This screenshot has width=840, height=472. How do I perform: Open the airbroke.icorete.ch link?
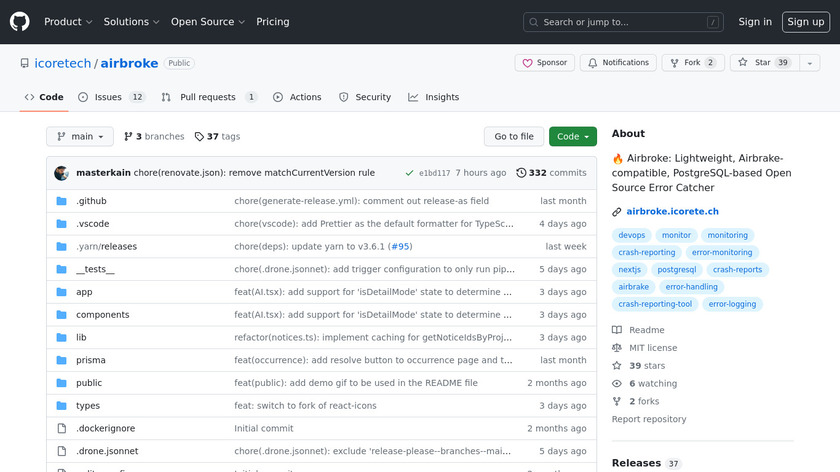pyautogui.click(x=672, y=211)
